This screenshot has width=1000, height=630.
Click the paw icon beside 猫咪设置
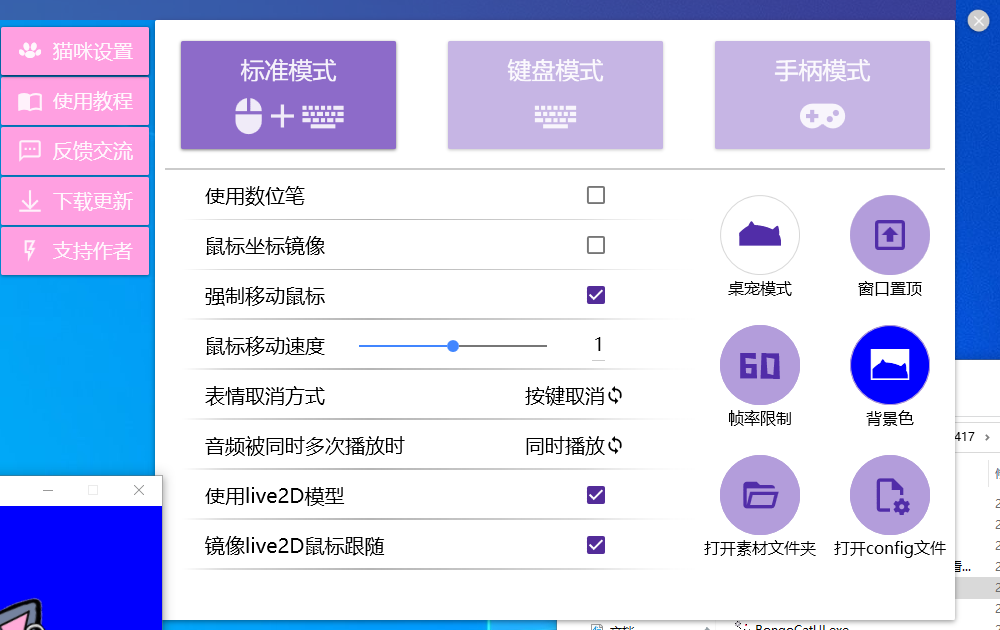click(30, 50)
